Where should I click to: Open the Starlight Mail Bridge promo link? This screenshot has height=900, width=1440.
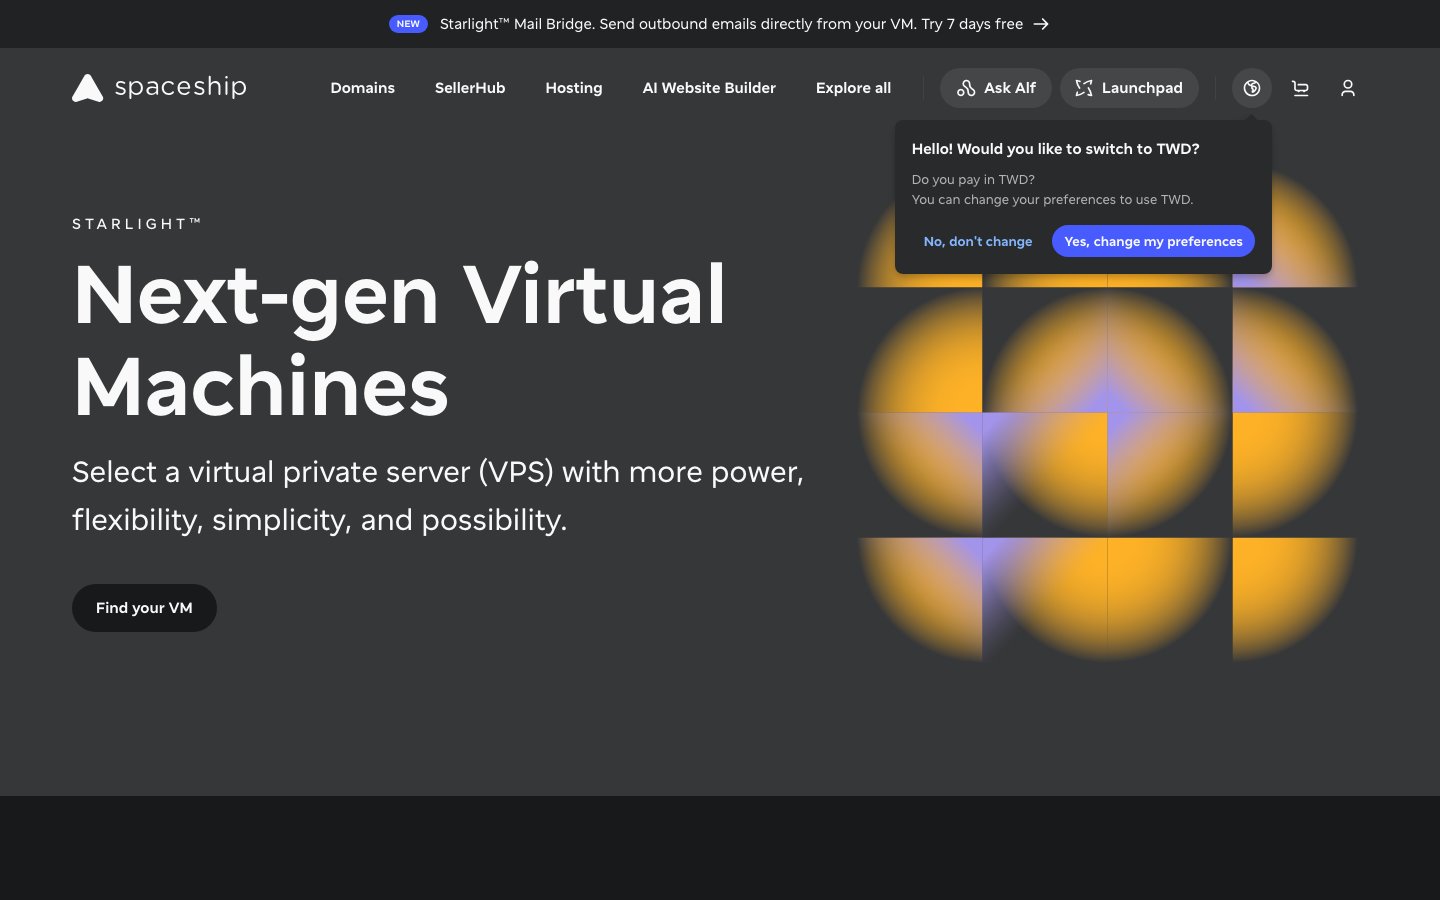pyautogui.click(x=731, y=24)
